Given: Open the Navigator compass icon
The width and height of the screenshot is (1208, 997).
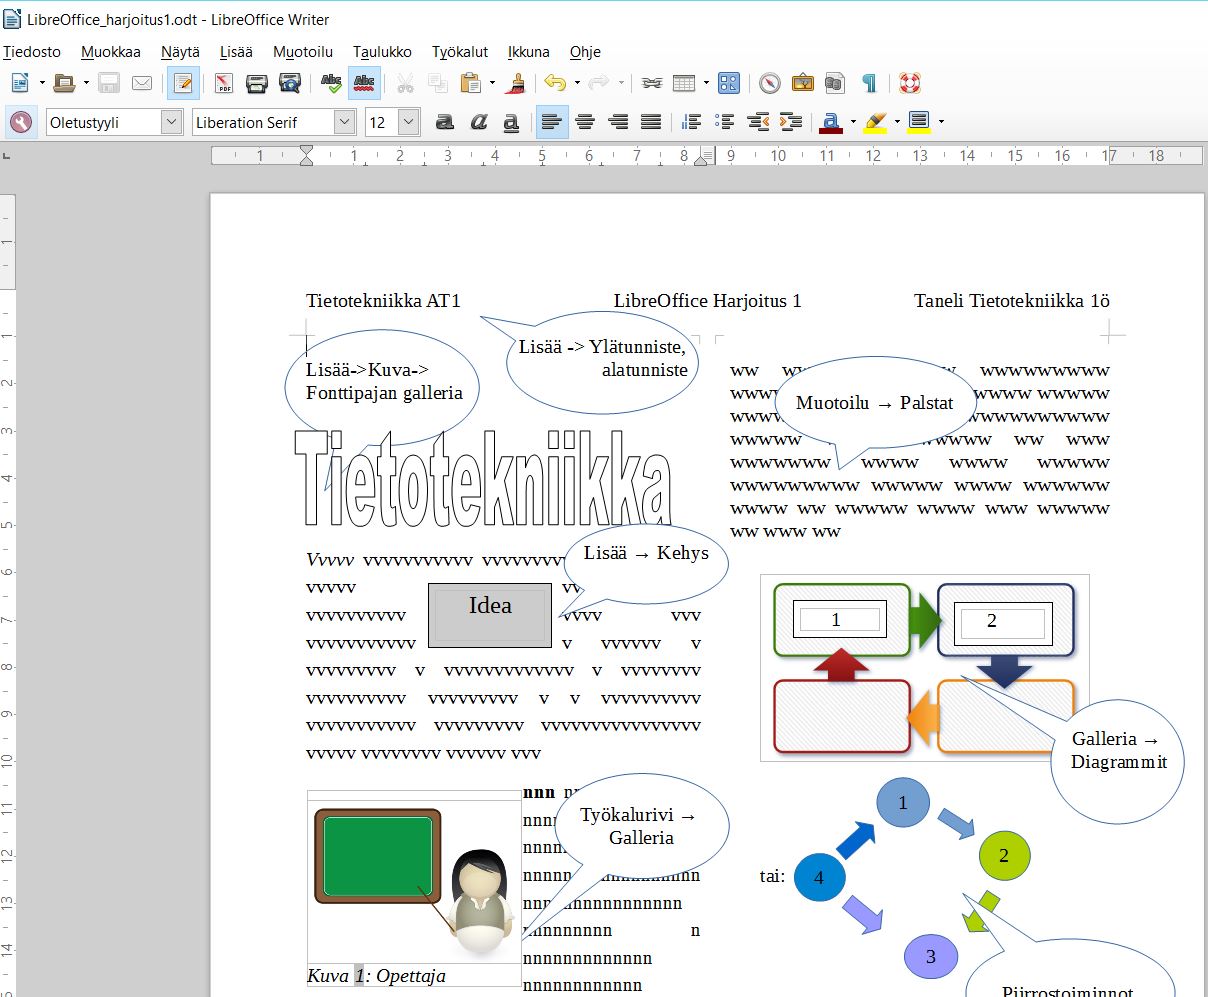Looking at the screenshot, I should [x=769, y=83].
